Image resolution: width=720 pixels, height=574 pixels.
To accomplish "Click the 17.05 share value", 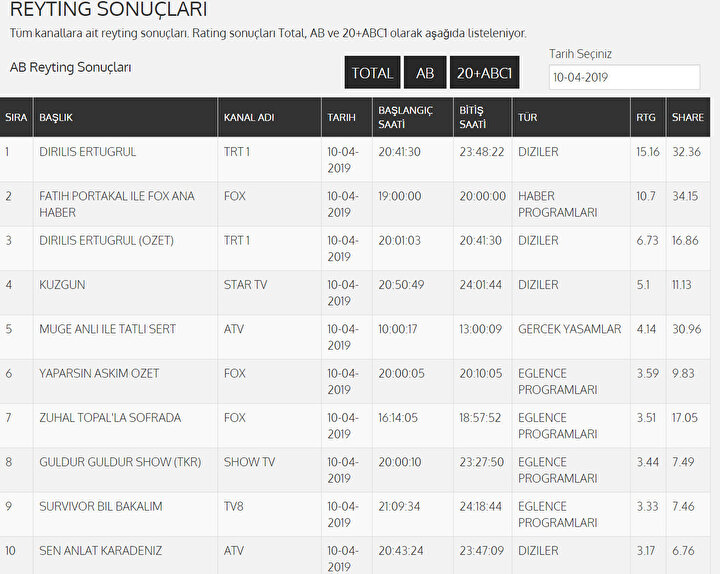I will pyautogui.click(x=685, y=418).
